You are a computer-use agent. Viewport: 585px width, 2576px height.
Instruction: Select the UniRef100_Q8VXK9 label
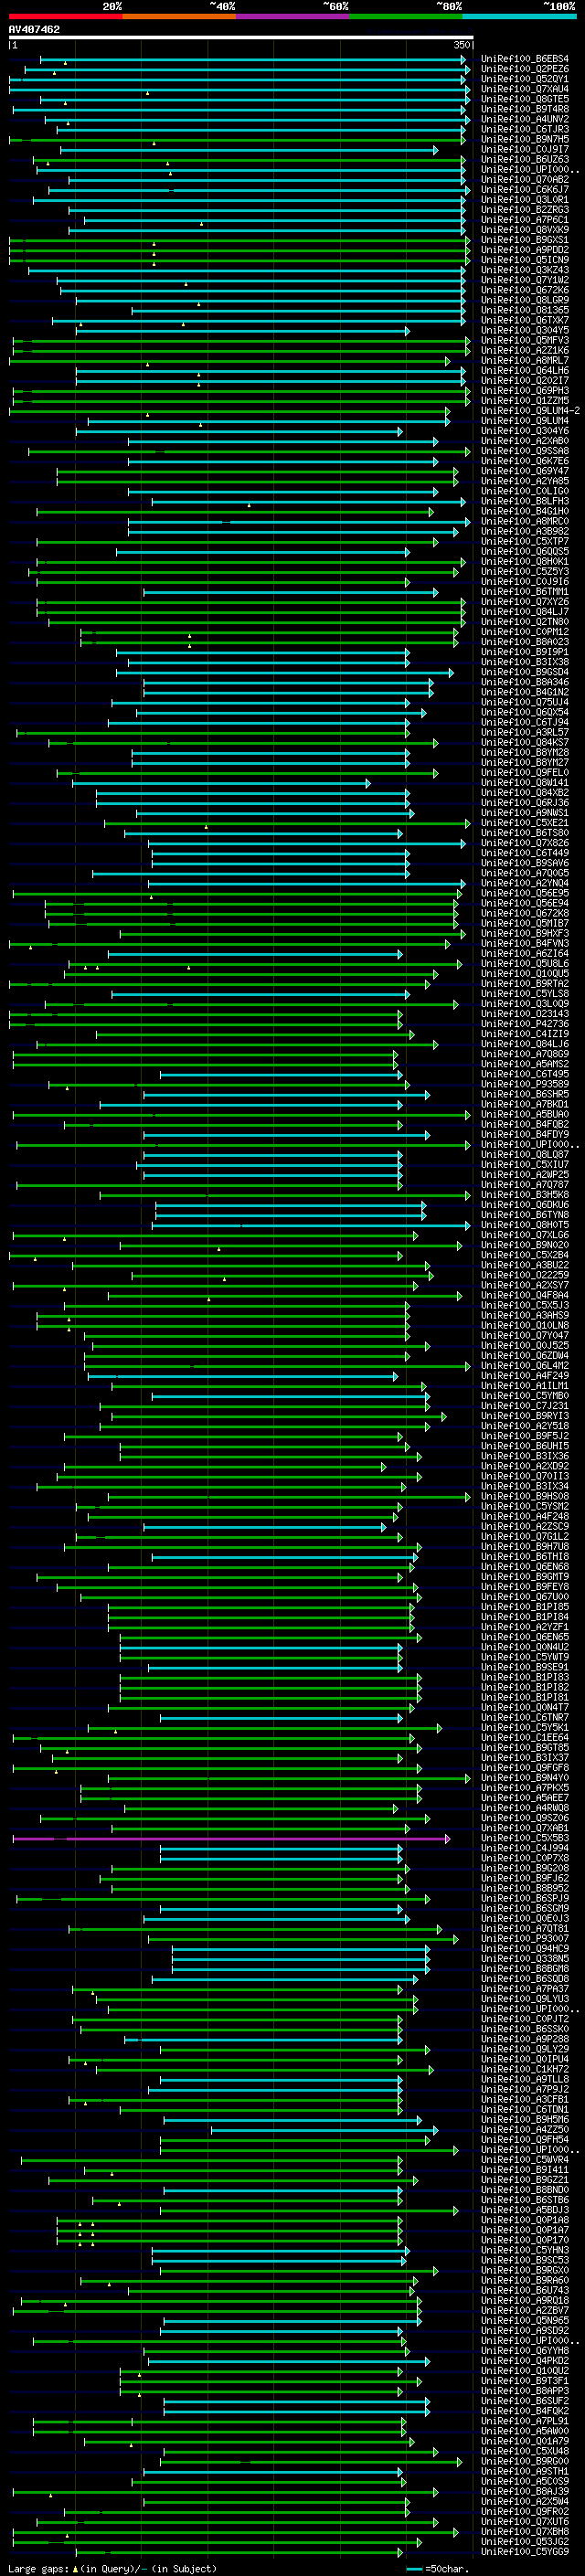524,230
